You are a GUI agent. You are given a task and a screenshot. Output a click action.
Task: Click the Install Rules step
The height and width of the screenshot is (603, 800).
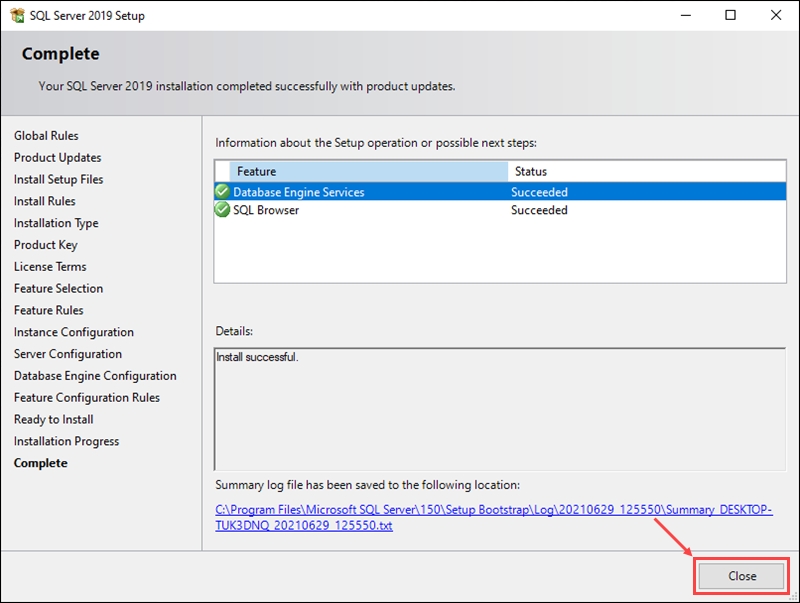pos(44,202)
